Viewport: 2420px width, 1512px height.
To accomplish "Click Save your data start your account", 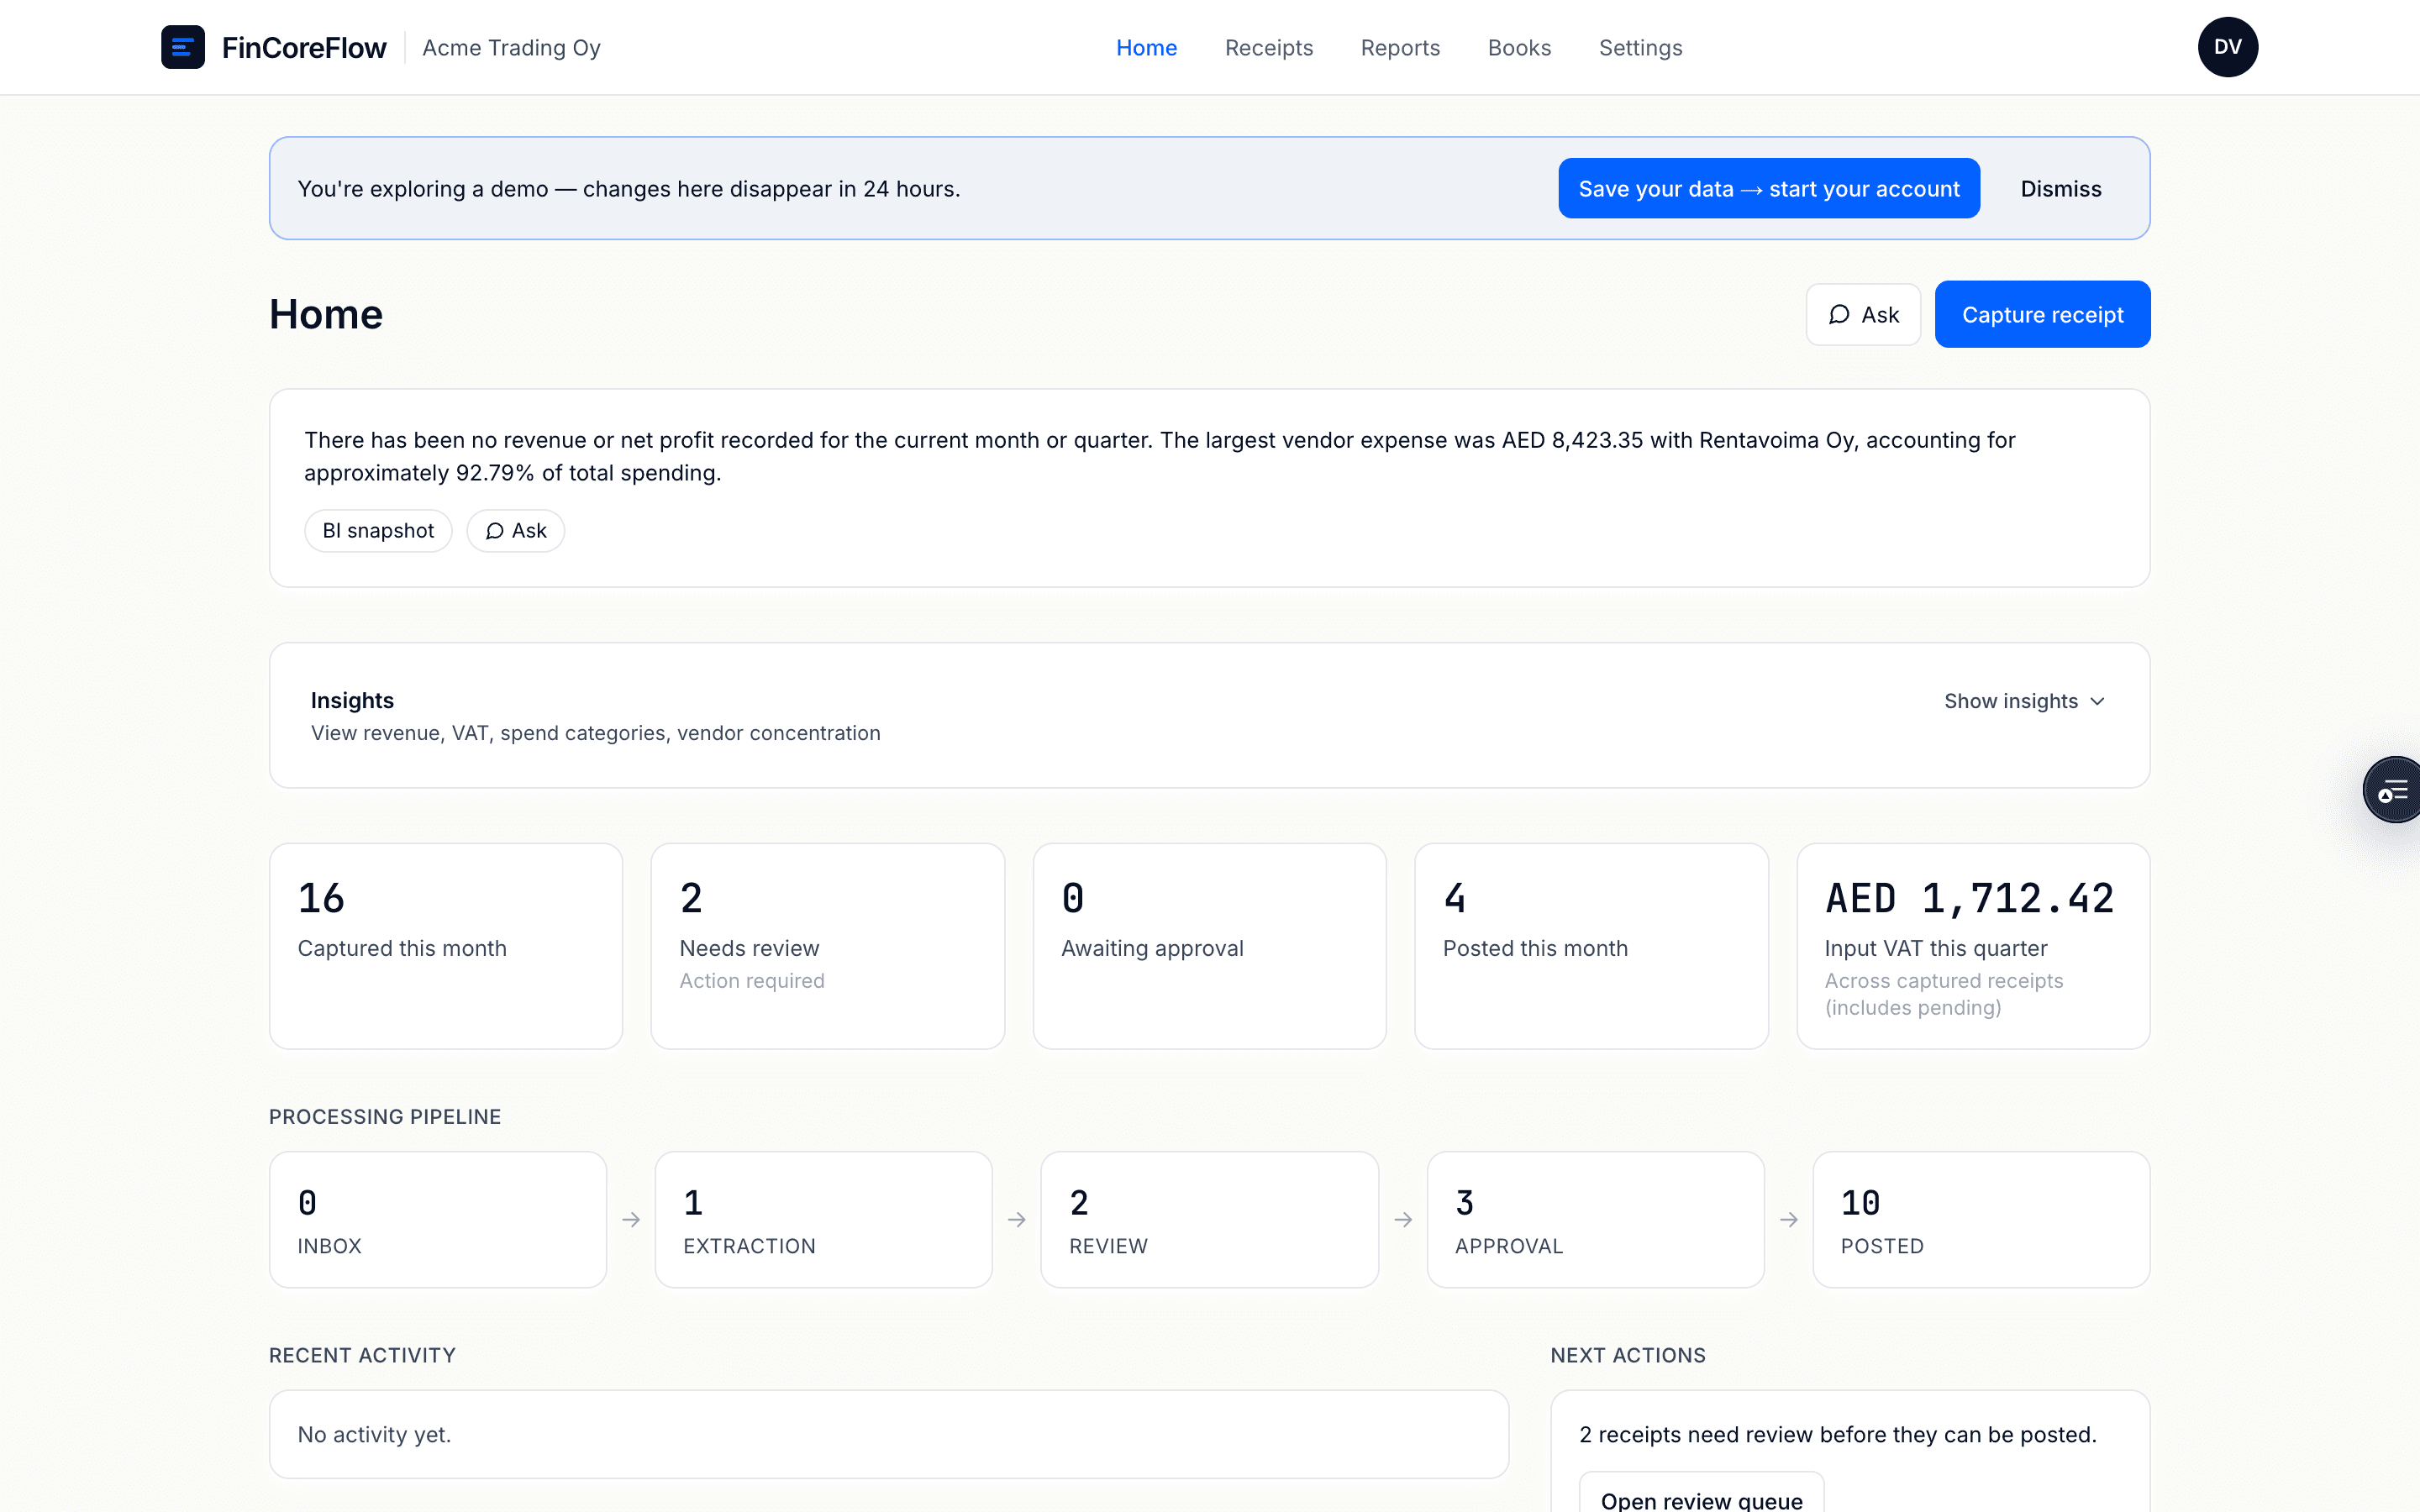I will tap(1768, 188).
